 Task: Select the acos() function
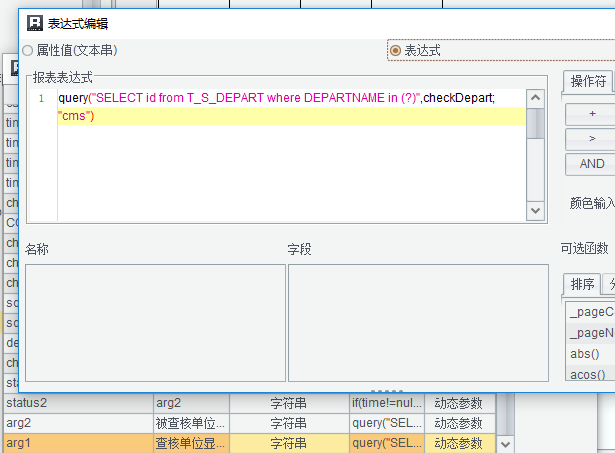point(591,375)
